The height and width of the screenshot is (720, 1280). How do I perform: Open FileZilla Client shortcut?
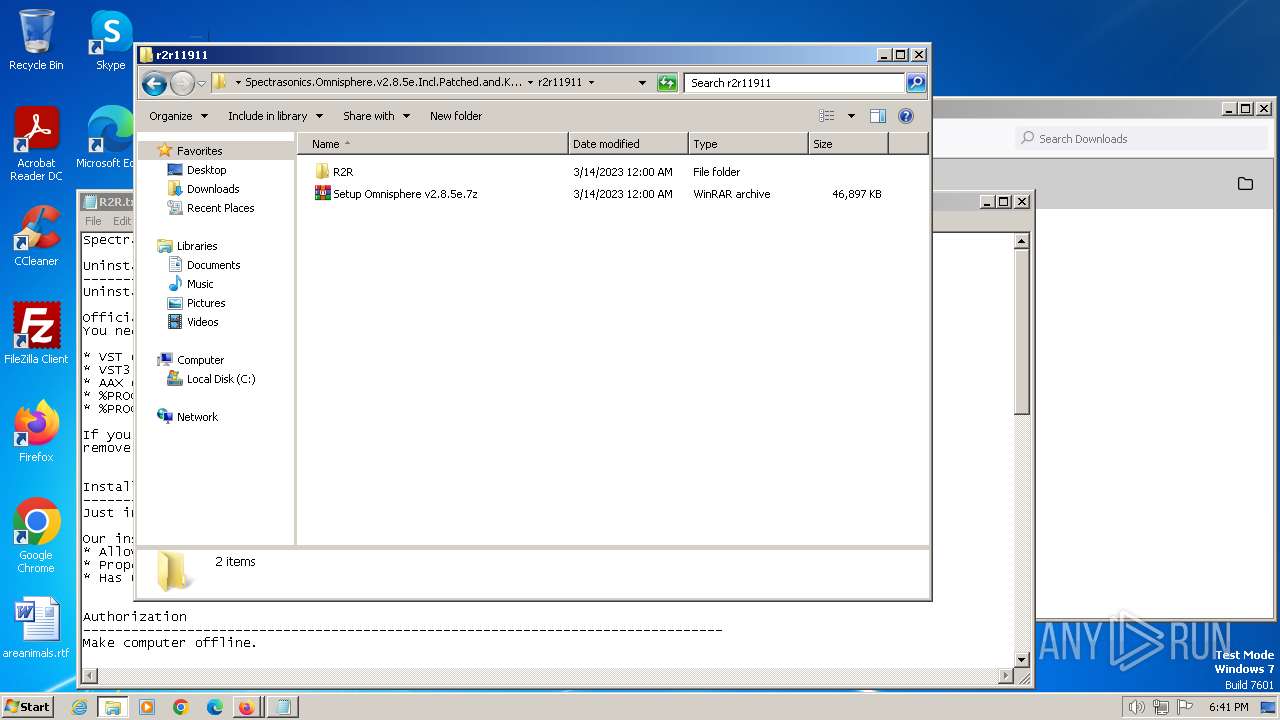[x=36, y=334]
